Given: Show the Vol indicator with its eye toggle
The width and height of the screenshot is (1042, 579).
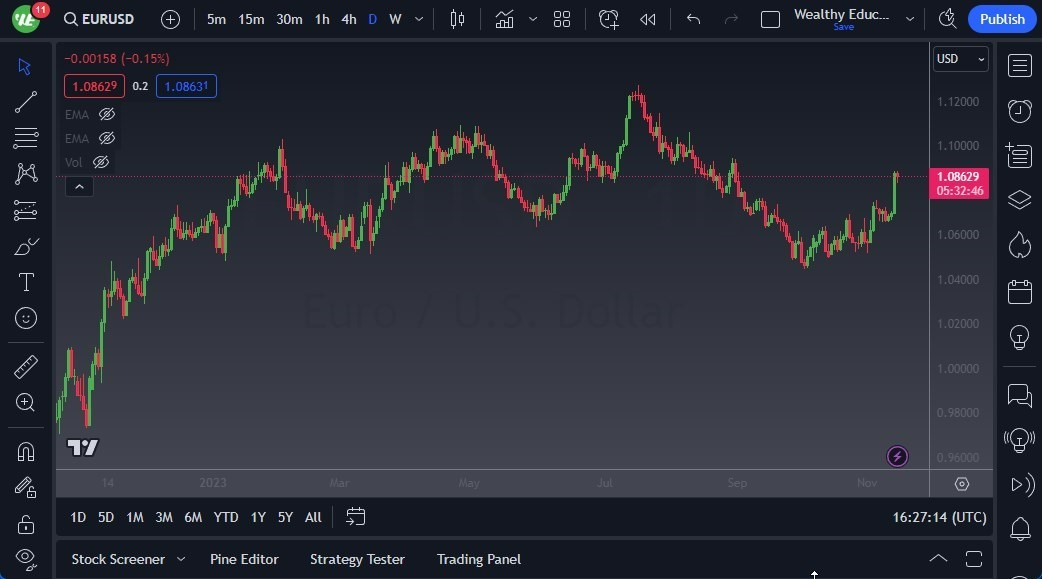Looking at the screenshot, I should (x=100, y=161).
